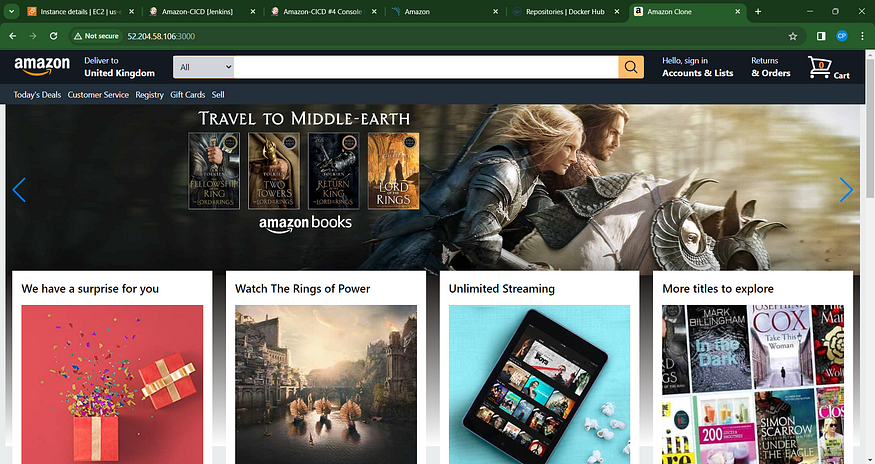875x464 pixels.
Task: Open Today's Deals link
Action: tap(37, 95)
